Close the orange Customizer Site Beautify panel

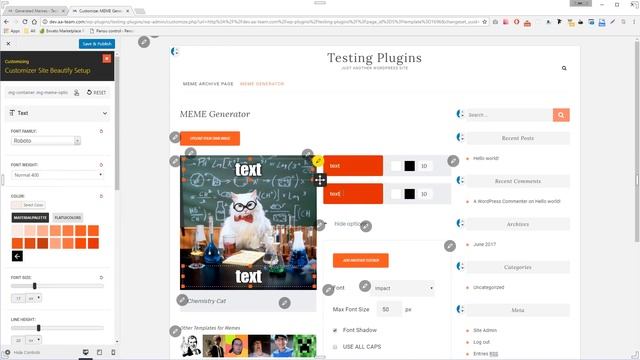[107, 59]
